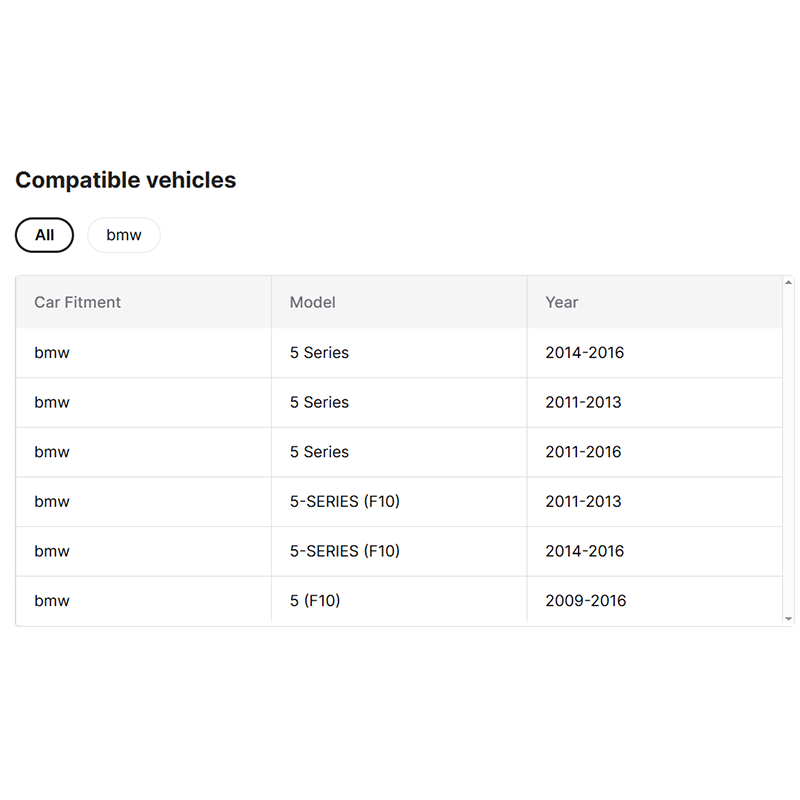Click the Year column header
800x800 pixels.
[561, 302]
